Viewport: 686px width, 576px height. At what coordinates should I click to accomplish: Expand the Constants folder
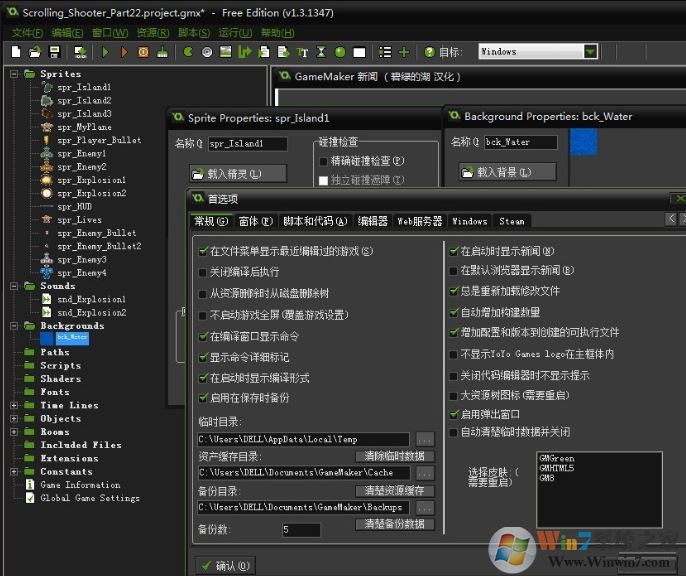(14, 471)
